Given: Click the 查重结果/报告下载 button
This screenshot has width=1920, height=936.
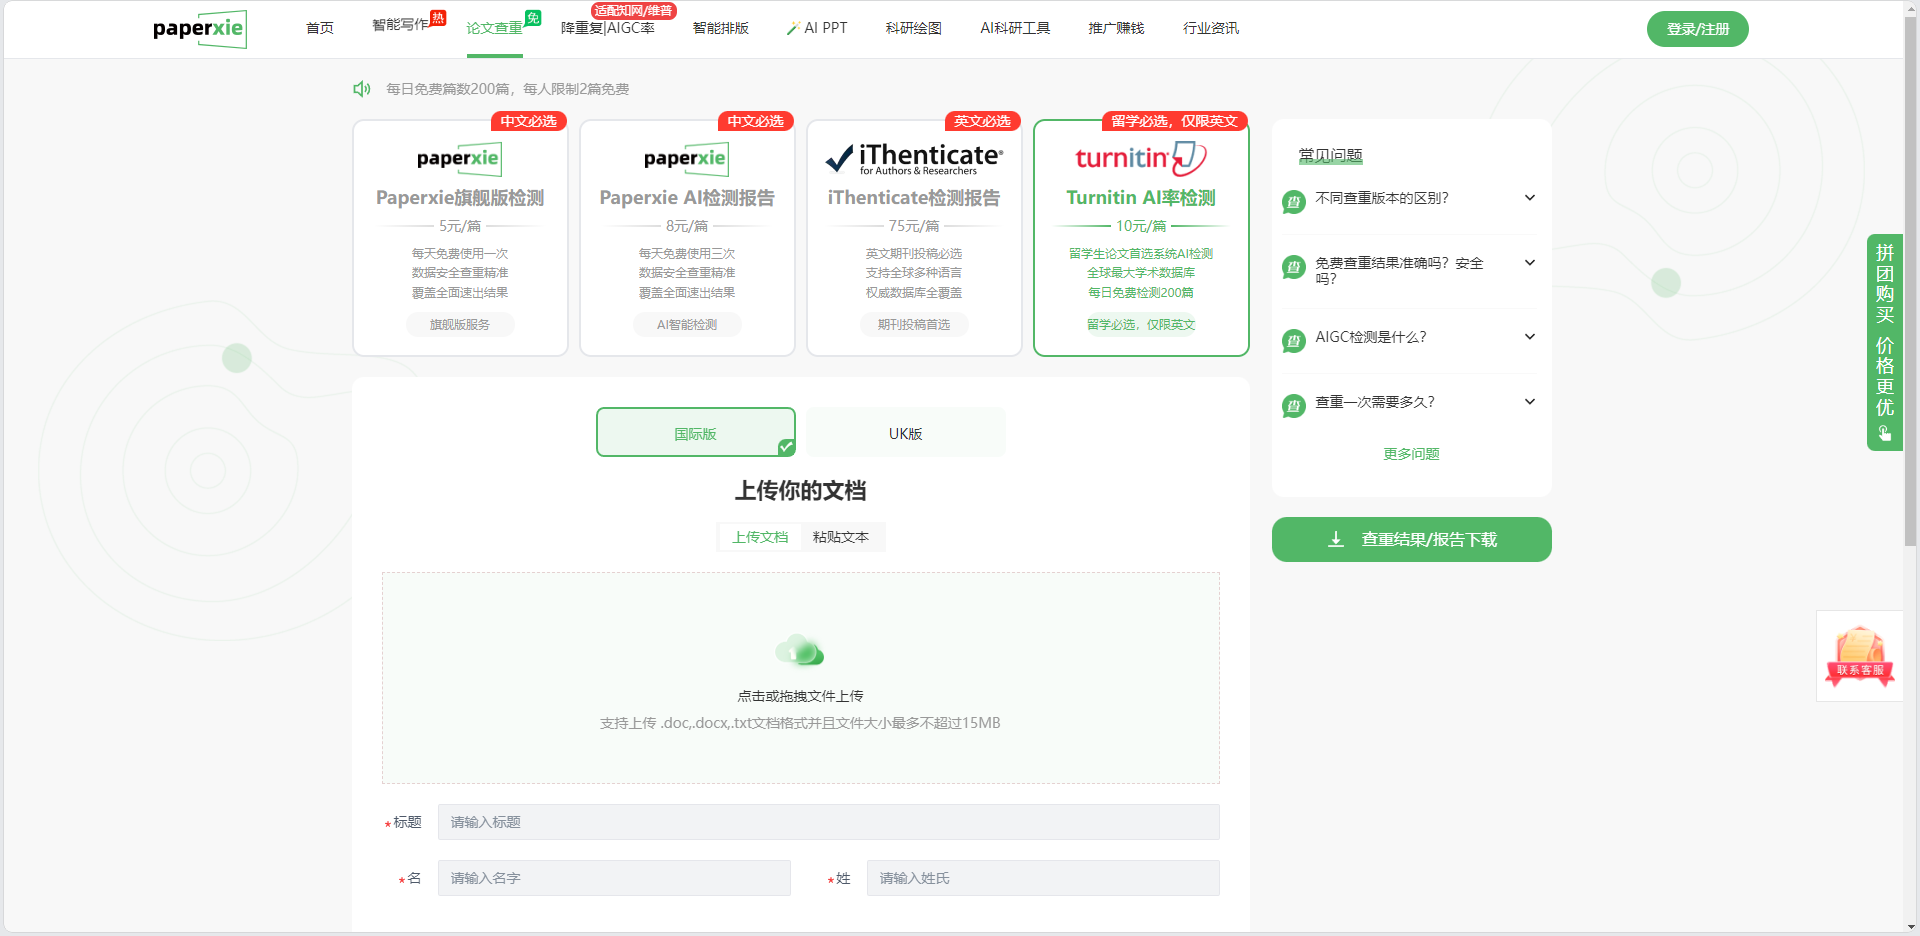Looking at the screenshot, I should pos(1411,539).
